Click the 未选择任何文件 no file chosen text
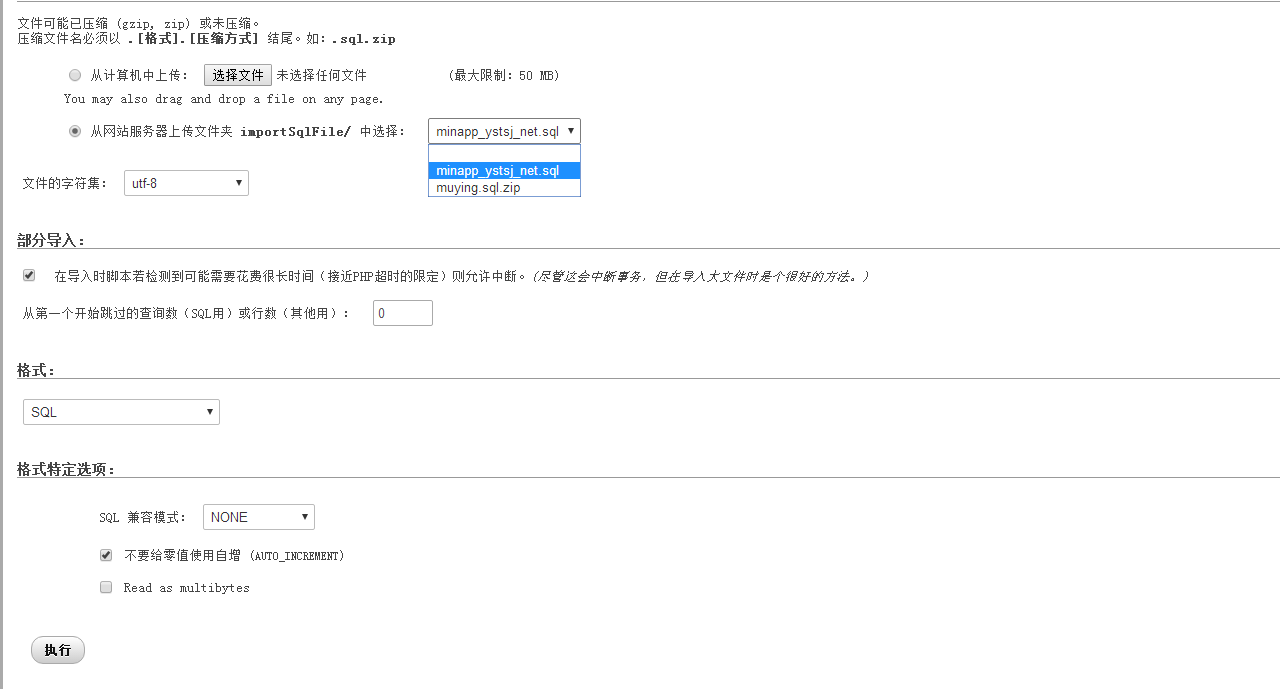Image resolution: width=1280 pixels, height=689 pixels. 321,75
